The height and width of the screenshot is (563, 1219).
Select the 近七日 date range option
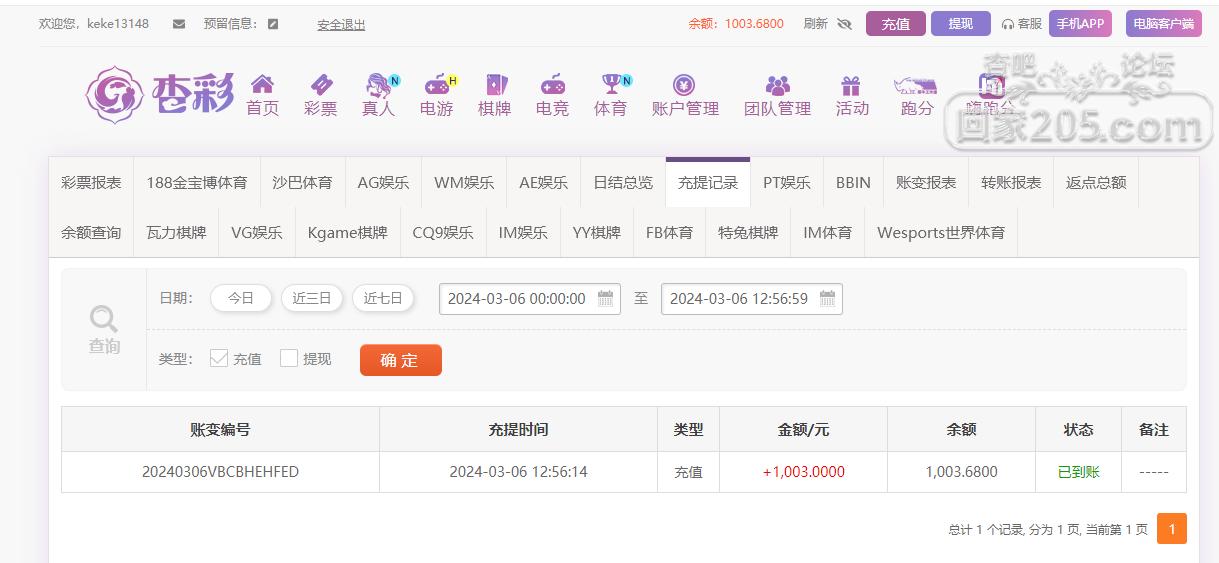pyautogui.click(x=383, y=298)
